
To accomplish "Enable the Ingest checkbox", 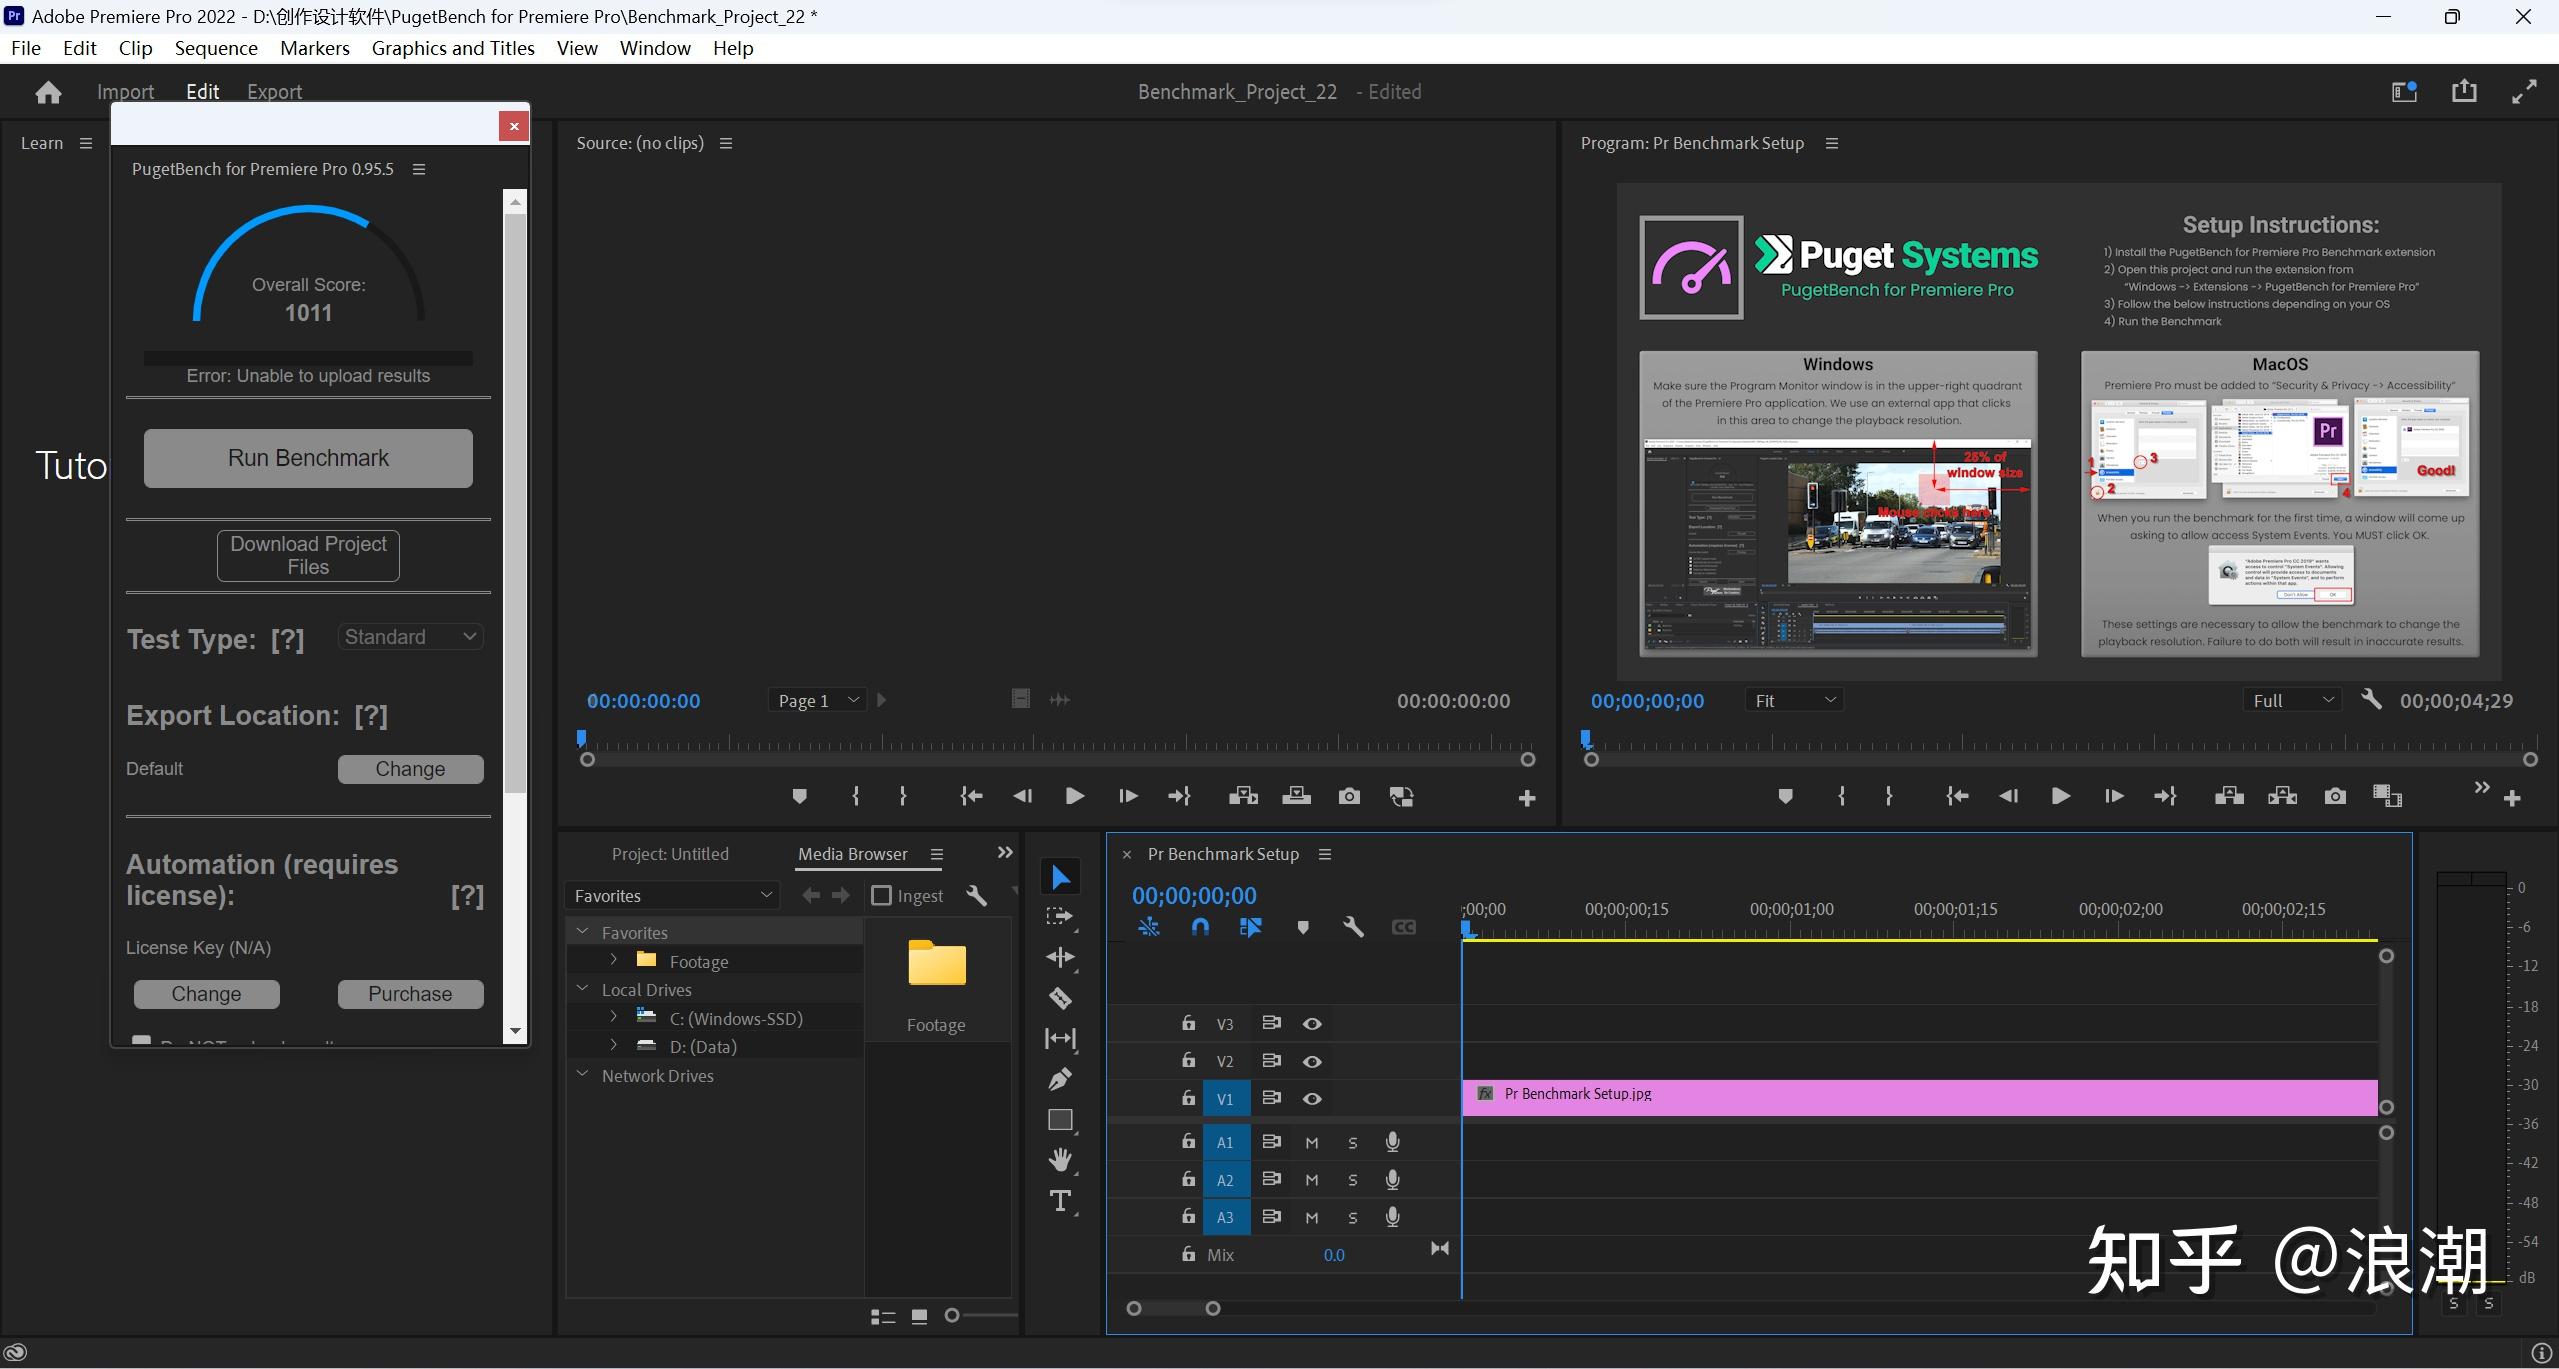I will (x=881, y=895).
